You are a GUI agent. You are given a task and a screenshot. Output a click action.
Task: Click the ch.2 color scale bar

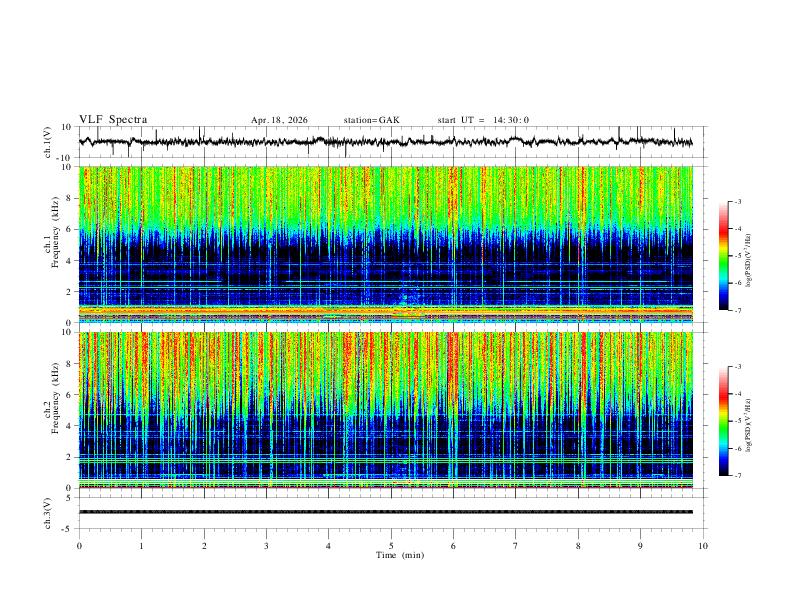coord(724,421)
